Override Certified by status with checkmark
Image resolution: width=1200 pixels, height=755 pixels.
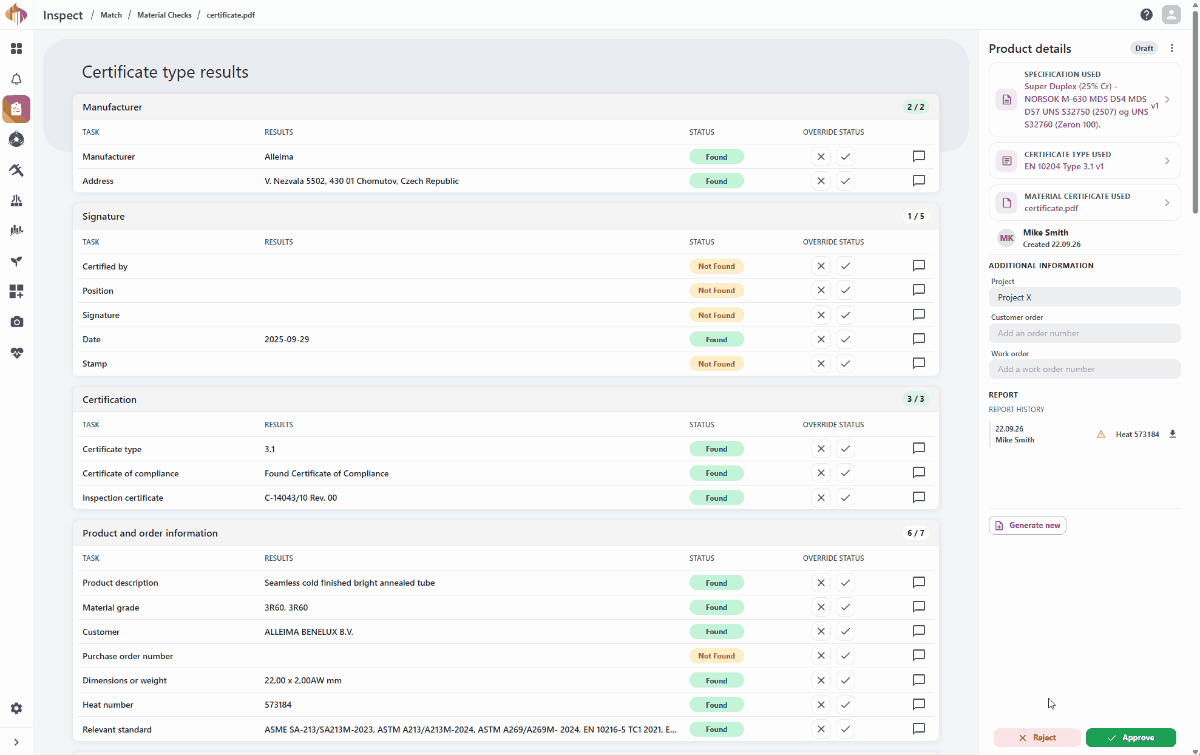click(845, 266)
